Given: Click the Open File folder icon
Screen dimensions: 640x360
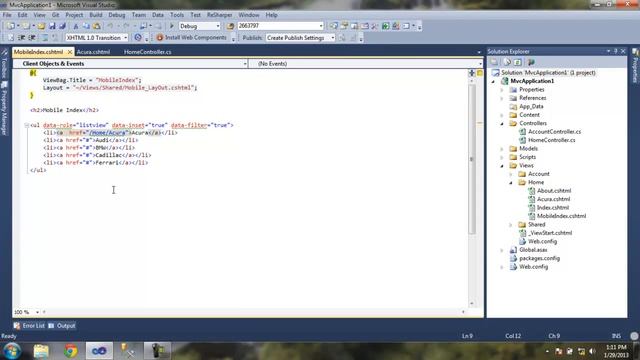Looking at the screenshot, I should click(42, 26).
